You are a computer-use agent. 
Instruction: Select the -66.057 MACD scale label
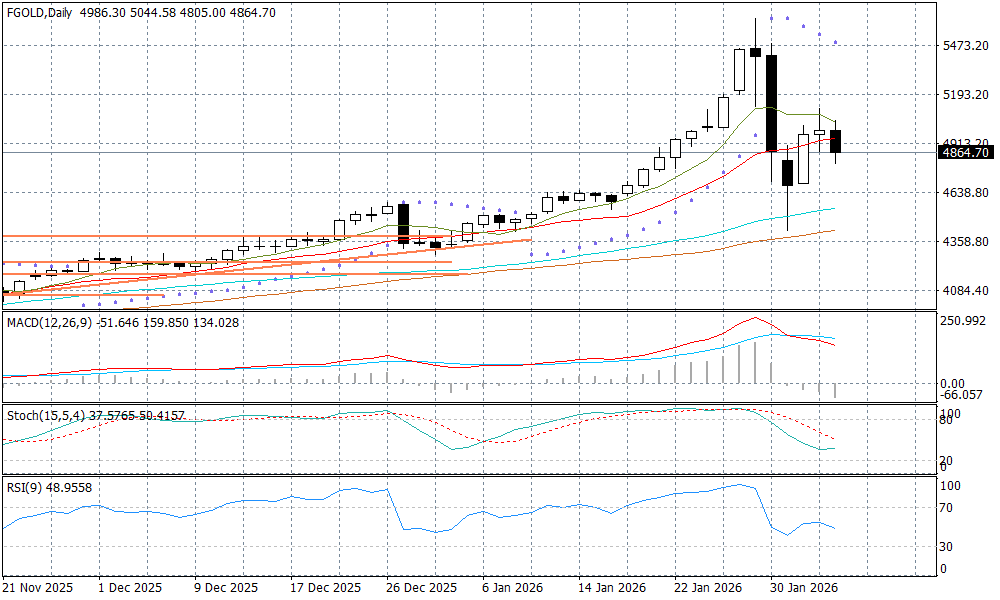pos(965,396)
